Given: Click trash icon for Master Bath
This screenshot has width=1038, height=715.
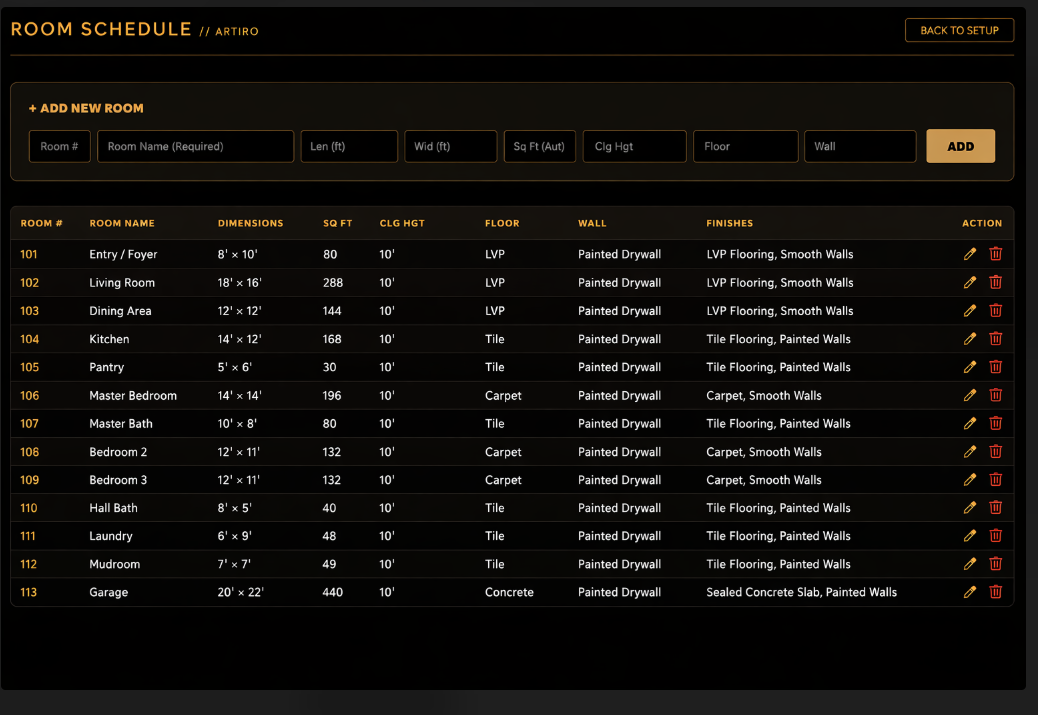Looking at the screenshot, I should click(995, 423).
